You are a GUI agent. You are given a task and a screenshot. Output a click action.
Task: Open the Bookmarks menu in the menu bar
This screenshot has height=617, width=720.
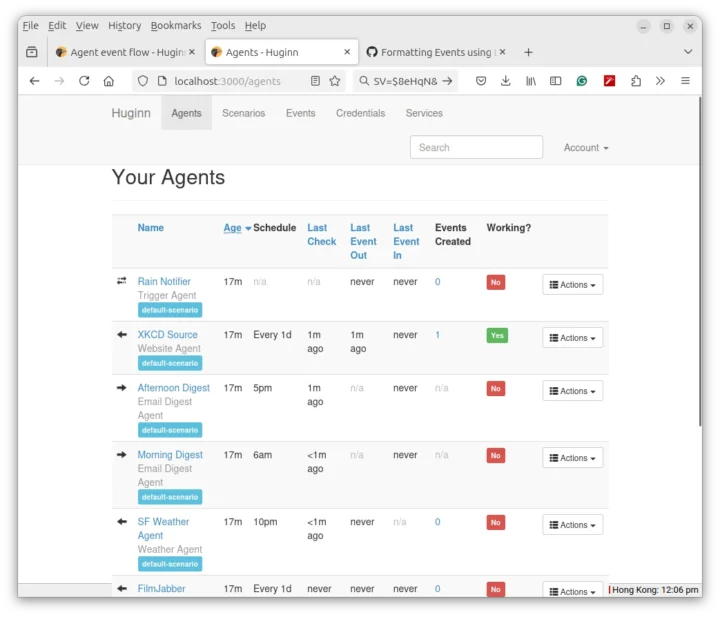click(176, 25)
